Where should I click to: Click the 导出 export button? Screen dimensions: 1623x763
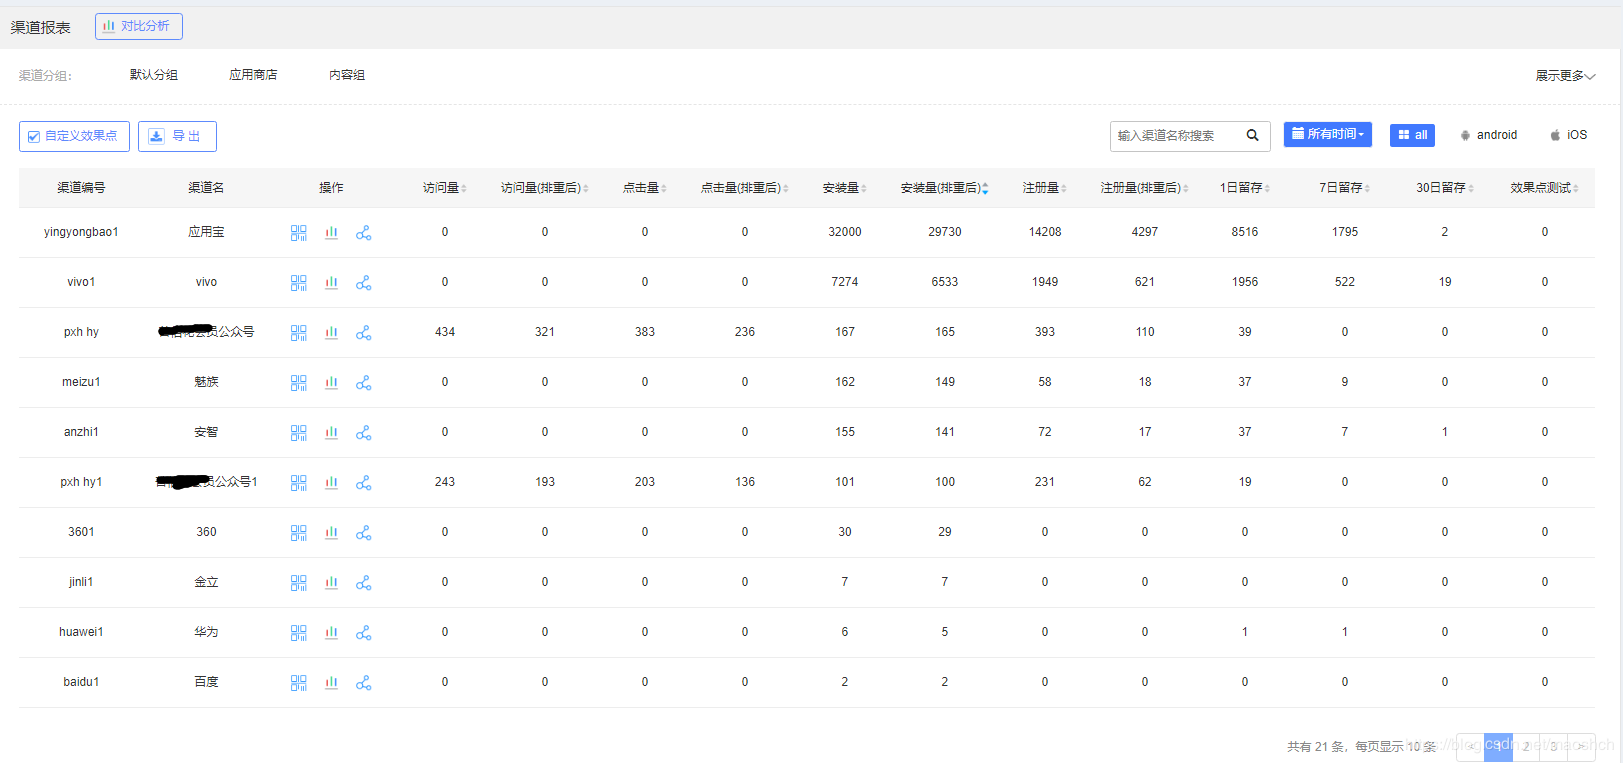[x=177, y=136]
